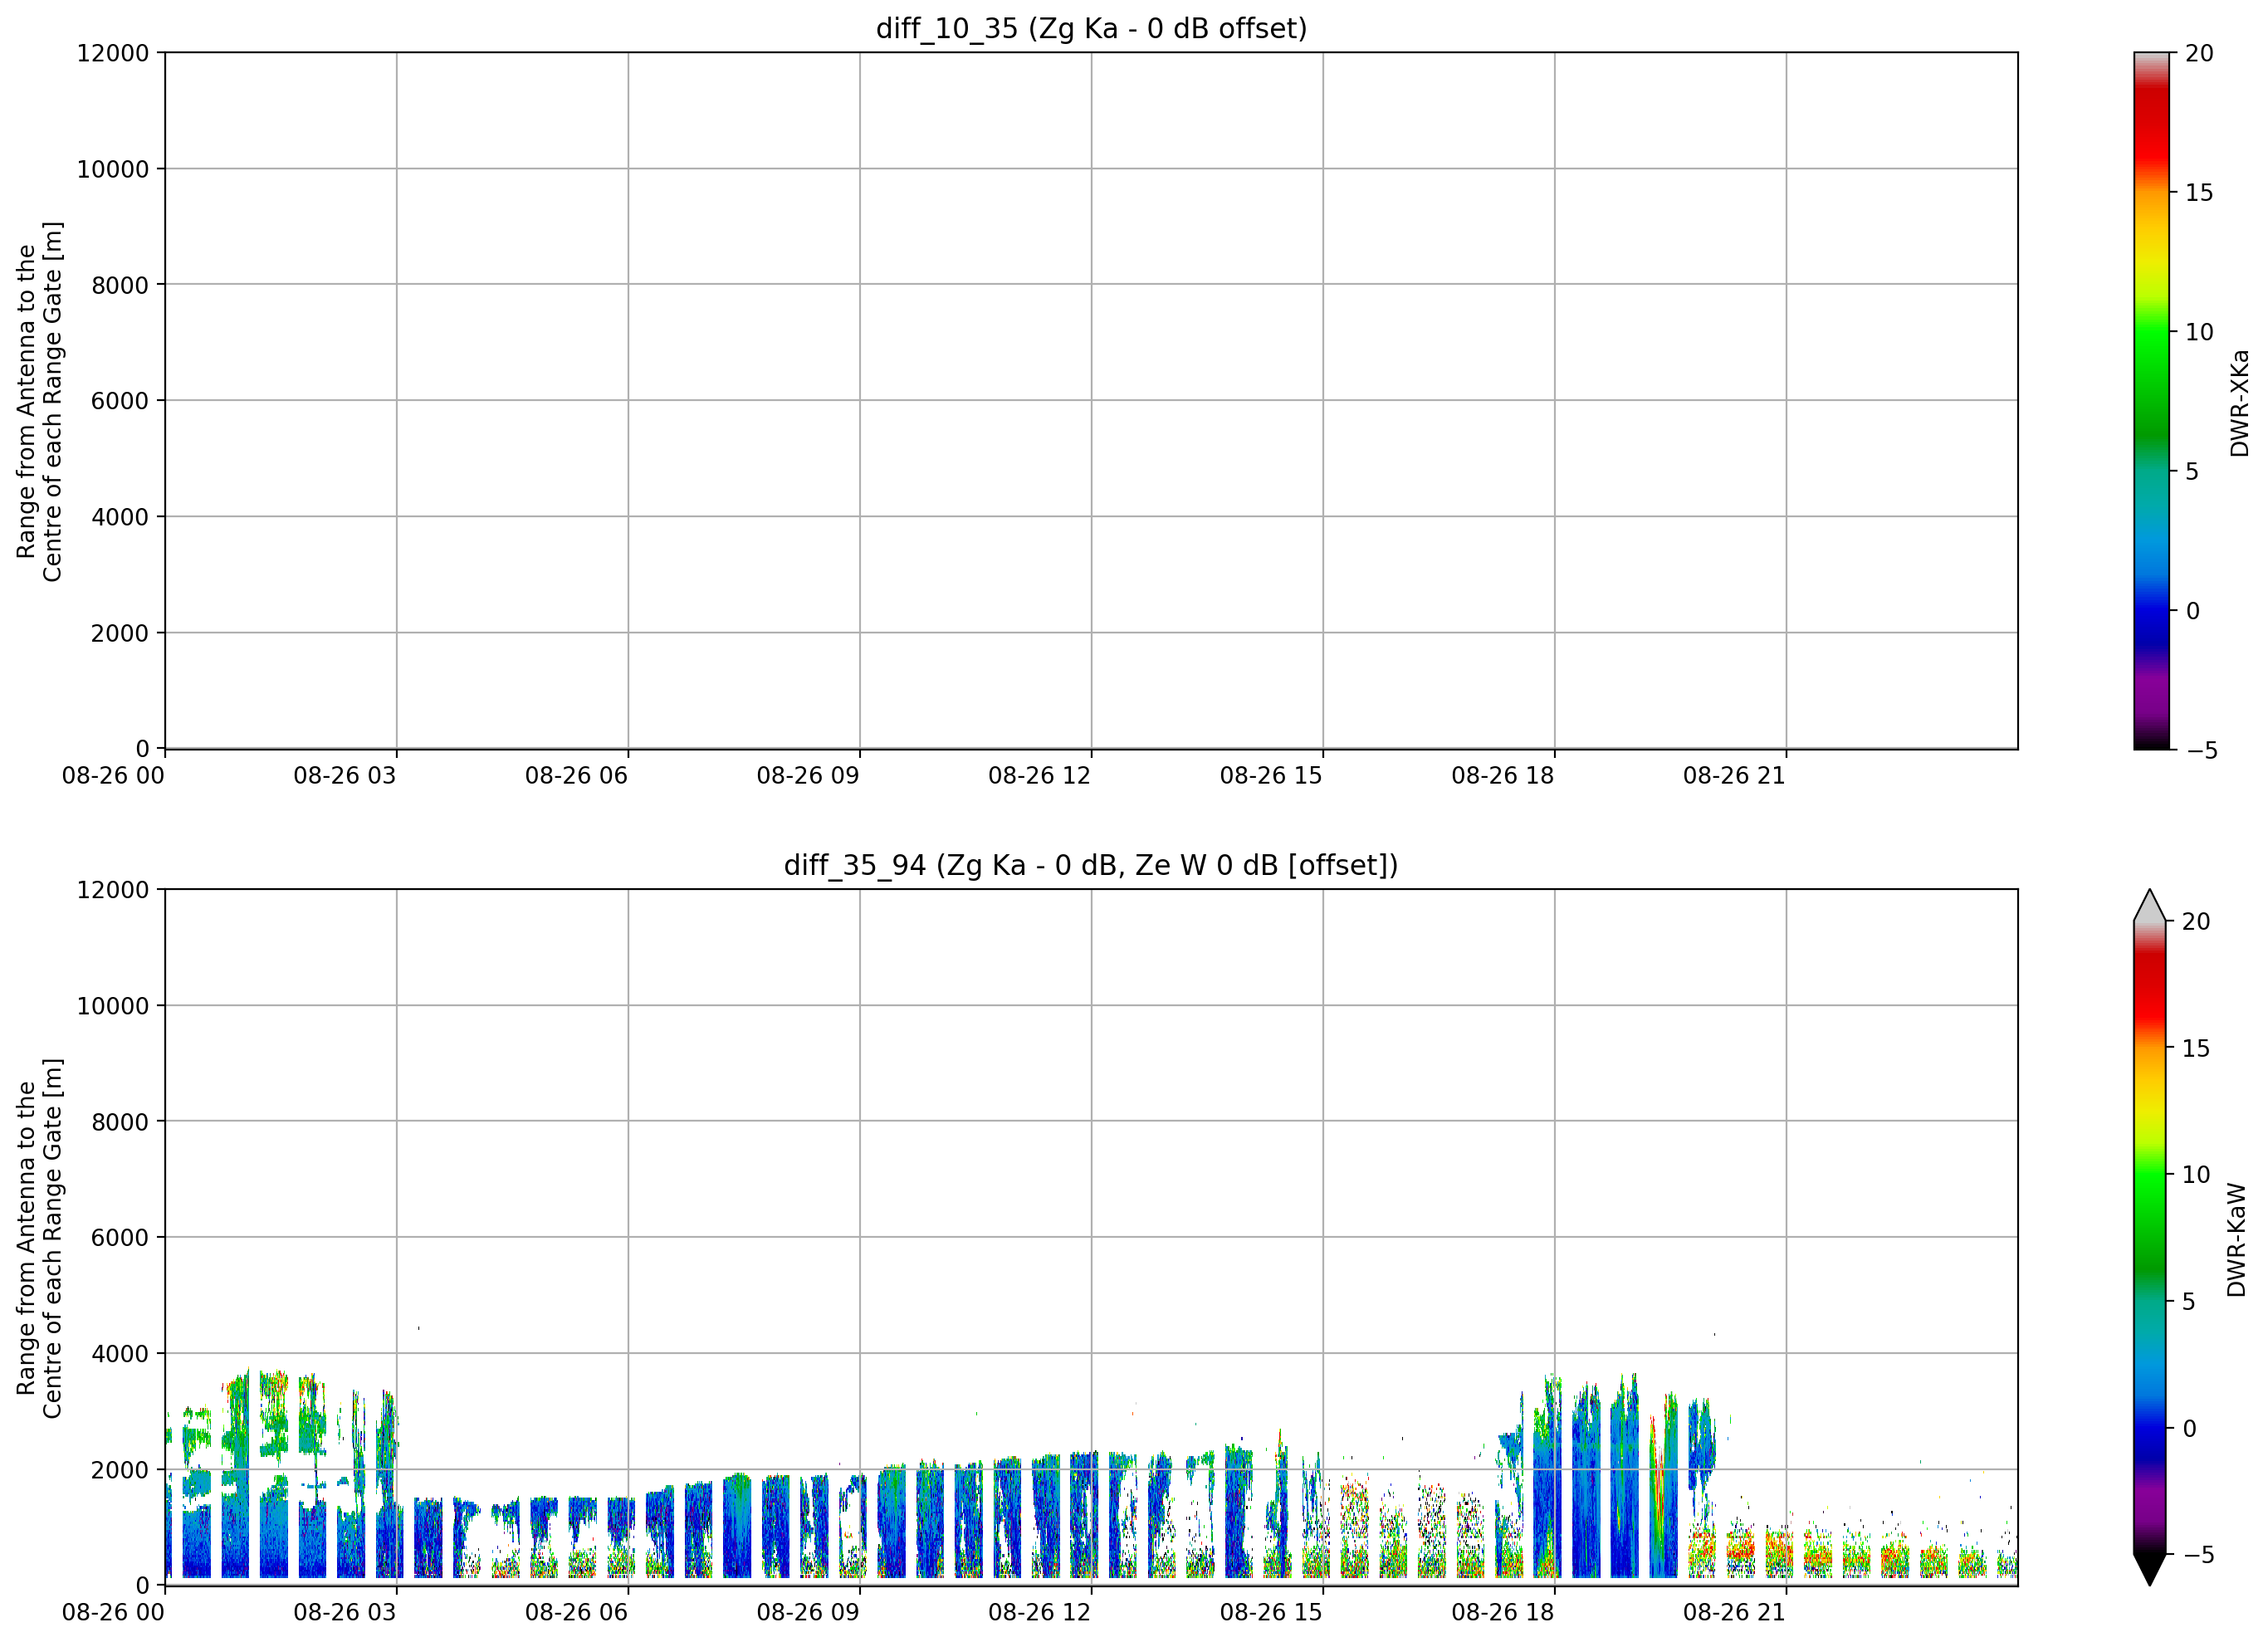Click the "08-26 18" tick label under diff_35_94 plot
Image resolution: width=2268 pixels, height=1642 pixels.
pos(1502,1613)
